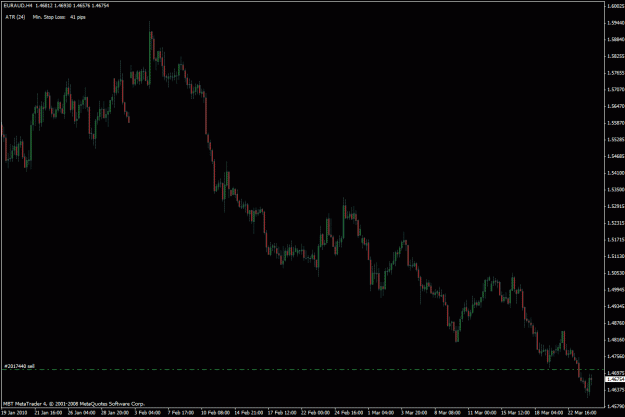Click the 26 Jan 04:00 time axis label
Viewport: 625px width, 417px height.
click(81, 413)
